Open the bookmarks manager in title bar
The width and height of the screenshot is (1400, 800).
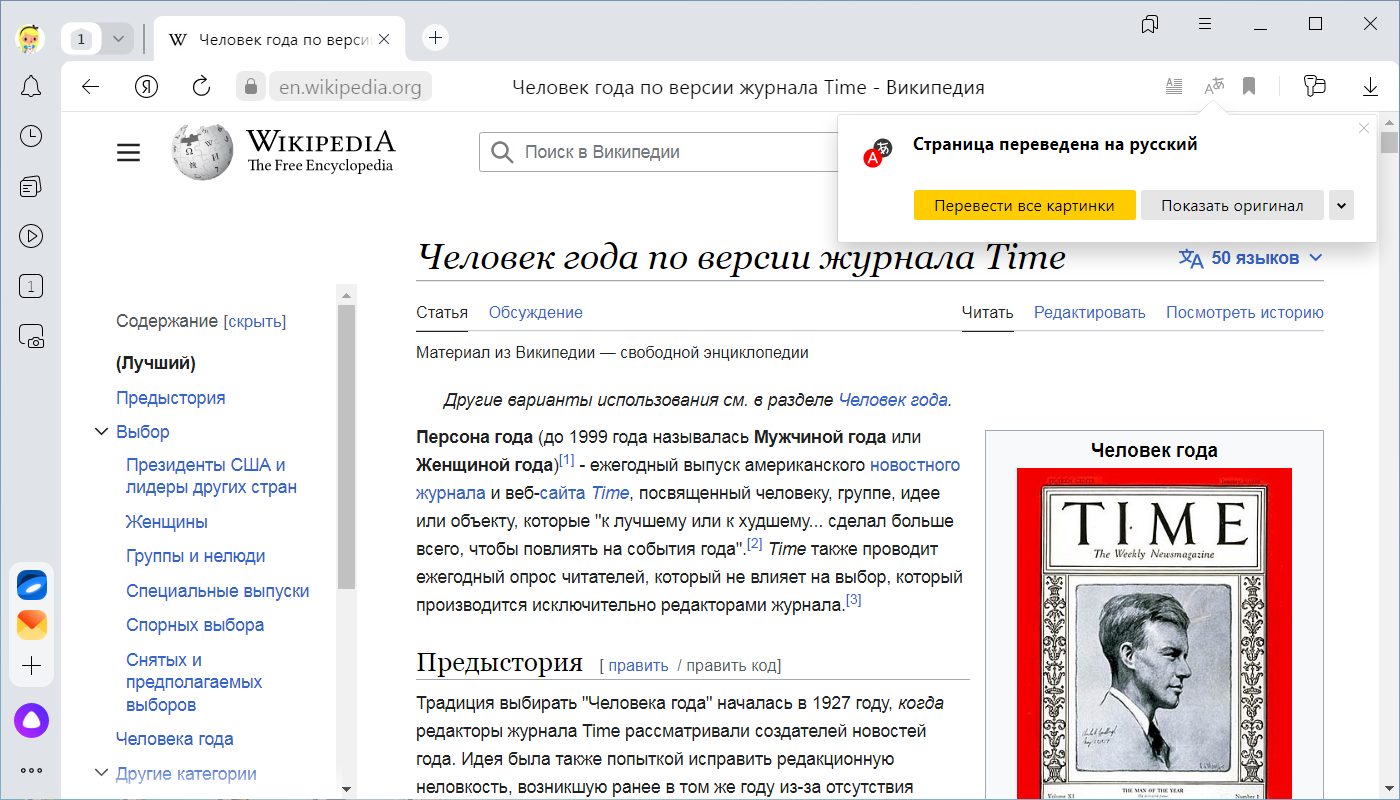pos(1149,24)
